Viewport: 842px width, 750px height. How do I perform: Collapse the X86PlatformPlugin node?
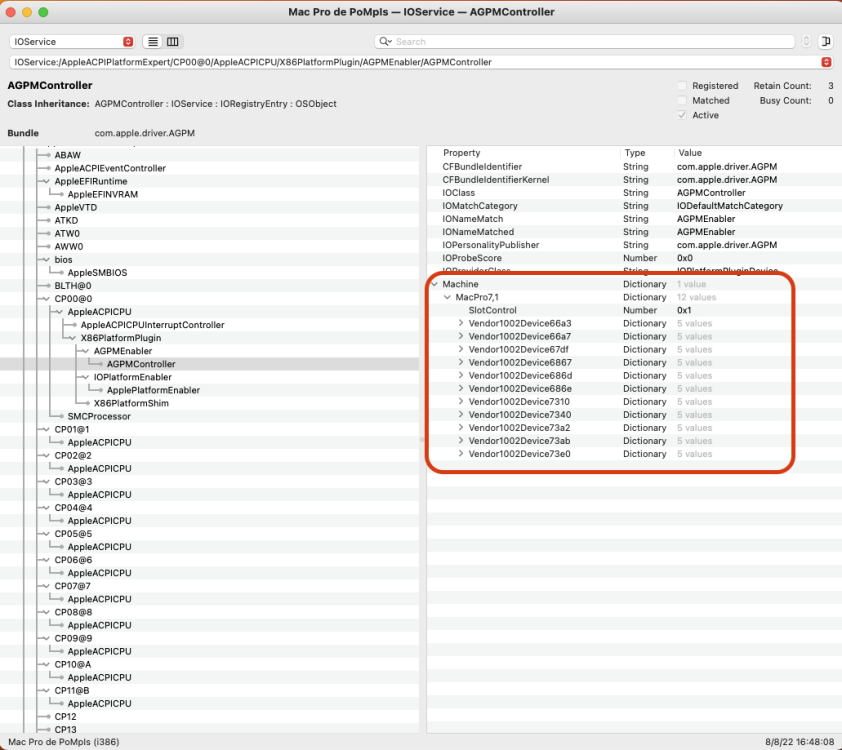point(72,338)
